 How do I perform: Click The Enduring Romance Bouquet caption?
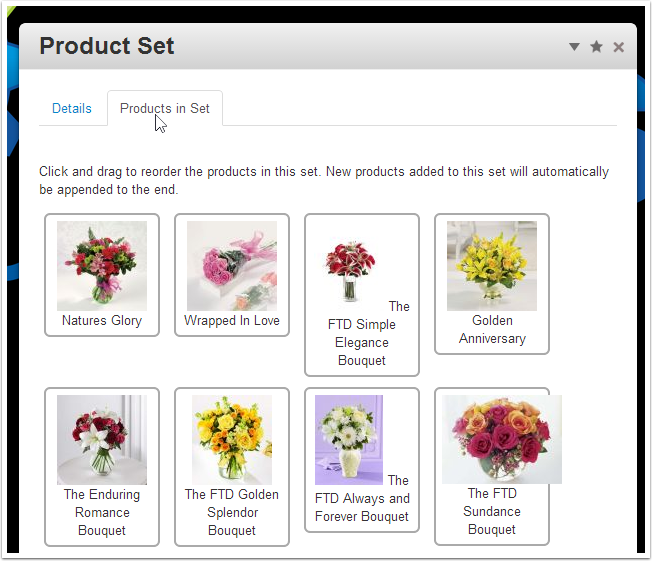[x=102, y=512]
